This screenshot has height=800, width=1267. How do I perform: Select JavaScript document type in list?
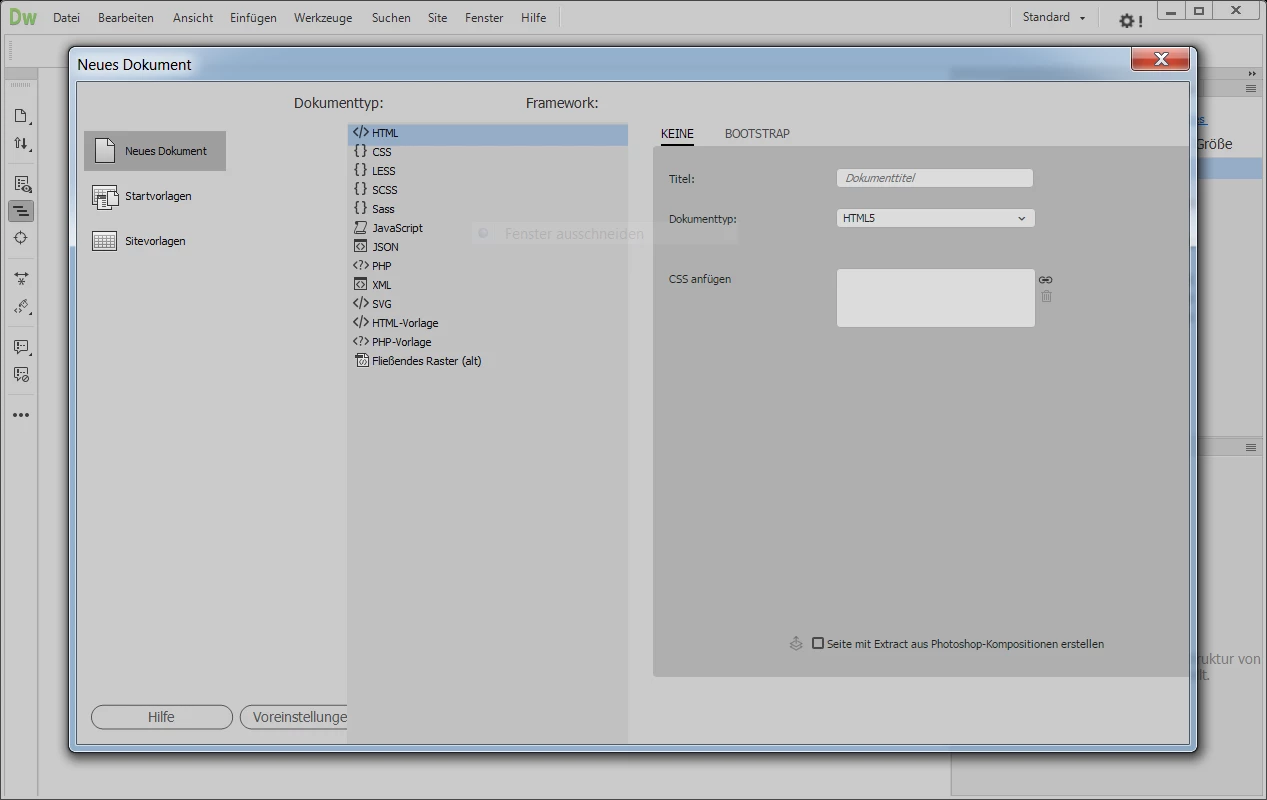coord(488,228)
